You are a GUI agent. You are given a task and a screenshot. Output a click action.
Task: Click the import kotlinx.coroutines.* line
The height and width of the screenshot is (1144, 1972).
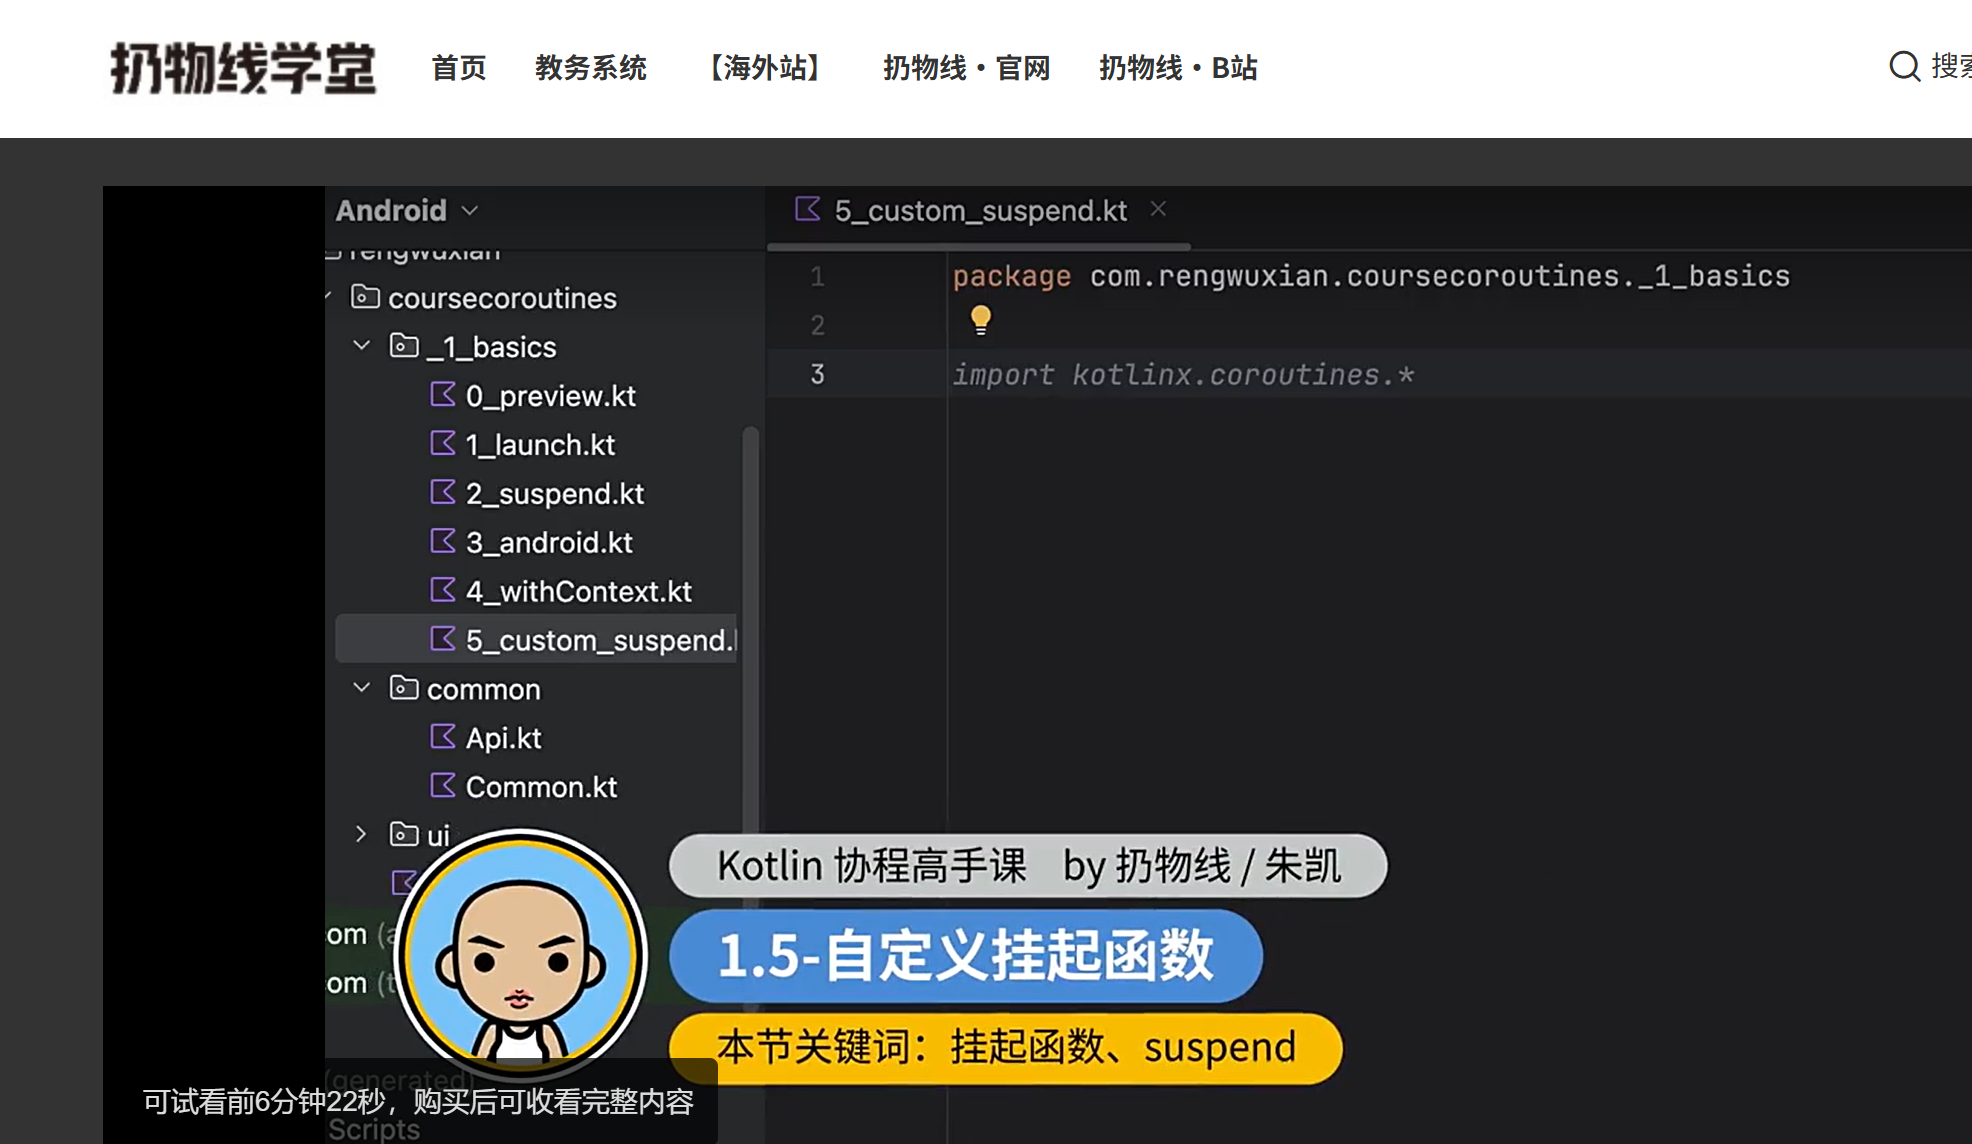(x=1183, y=375)
